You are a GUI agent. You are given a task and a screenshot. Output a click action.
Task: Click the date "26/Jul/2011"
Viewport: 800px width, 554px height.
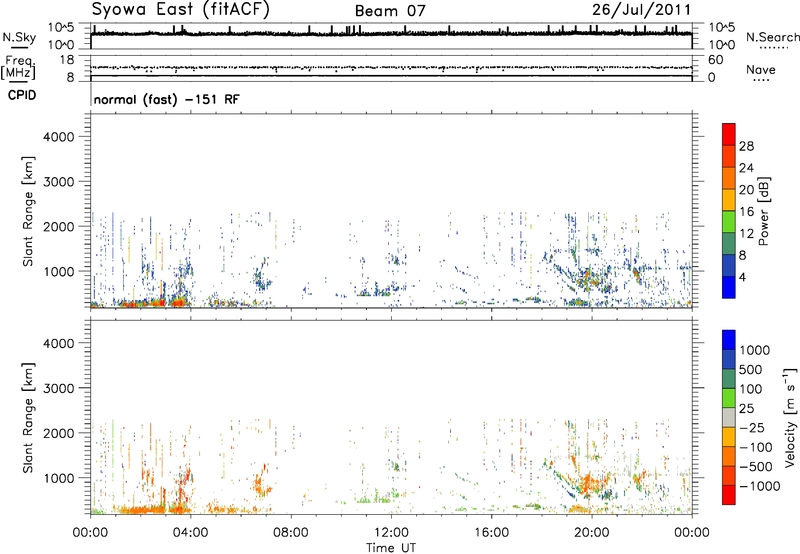[x=641, y=10]
